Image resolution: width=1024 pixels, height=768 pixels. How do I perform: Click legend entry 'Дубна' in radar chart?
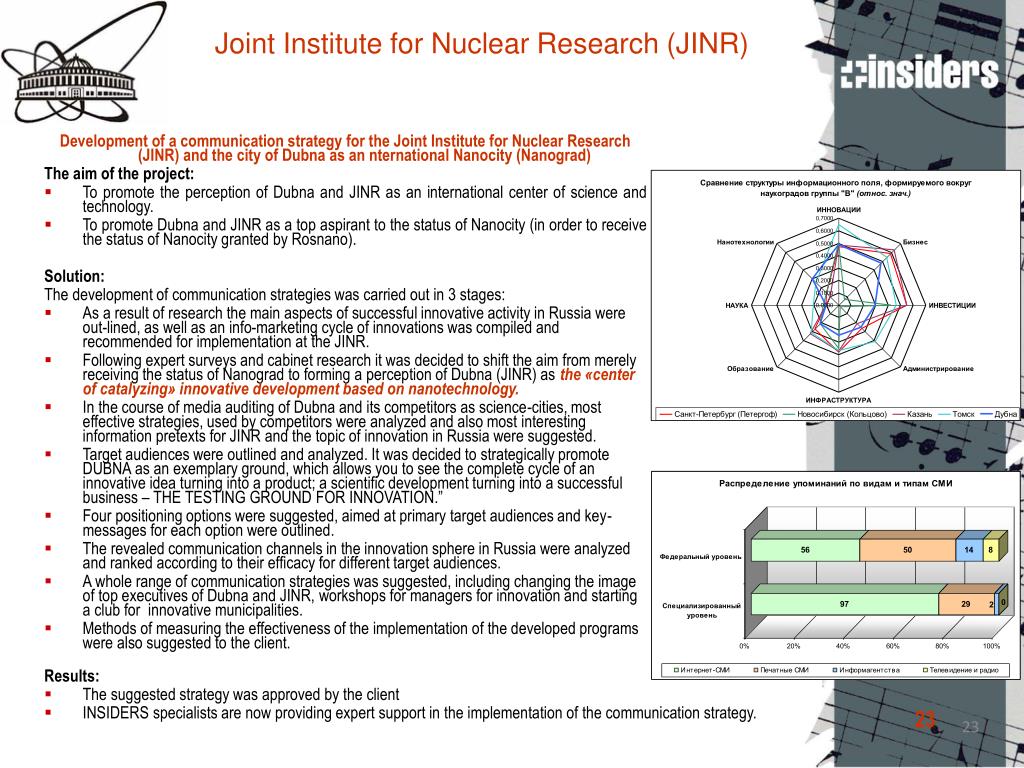coord(998,414)
